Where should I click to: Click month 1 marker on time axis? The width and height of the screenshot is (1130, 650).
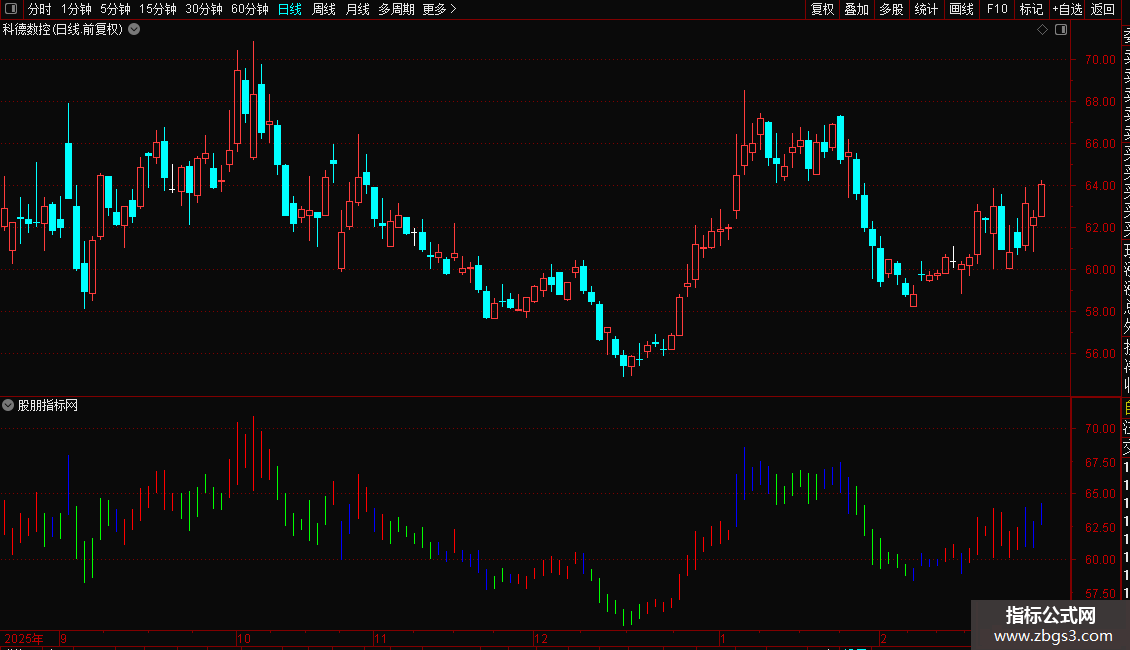pyautogui.click(x=722, y=638)
